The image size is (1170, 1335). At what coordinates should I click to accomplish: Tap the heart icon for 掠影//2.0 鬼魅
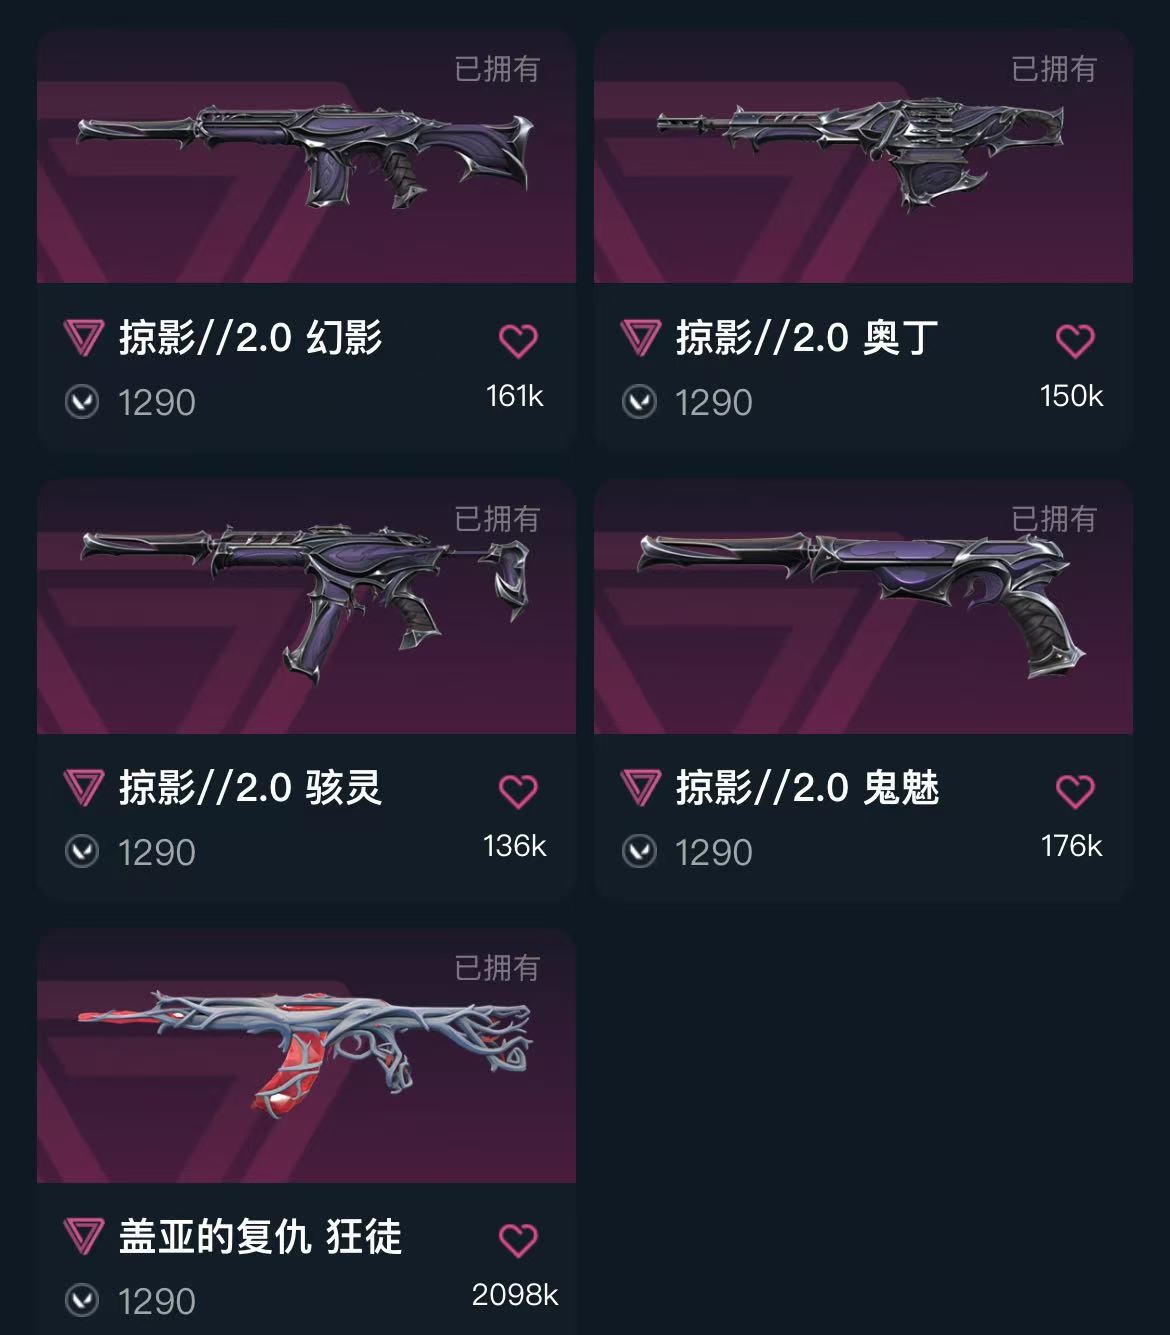[x=1075, y=791]
